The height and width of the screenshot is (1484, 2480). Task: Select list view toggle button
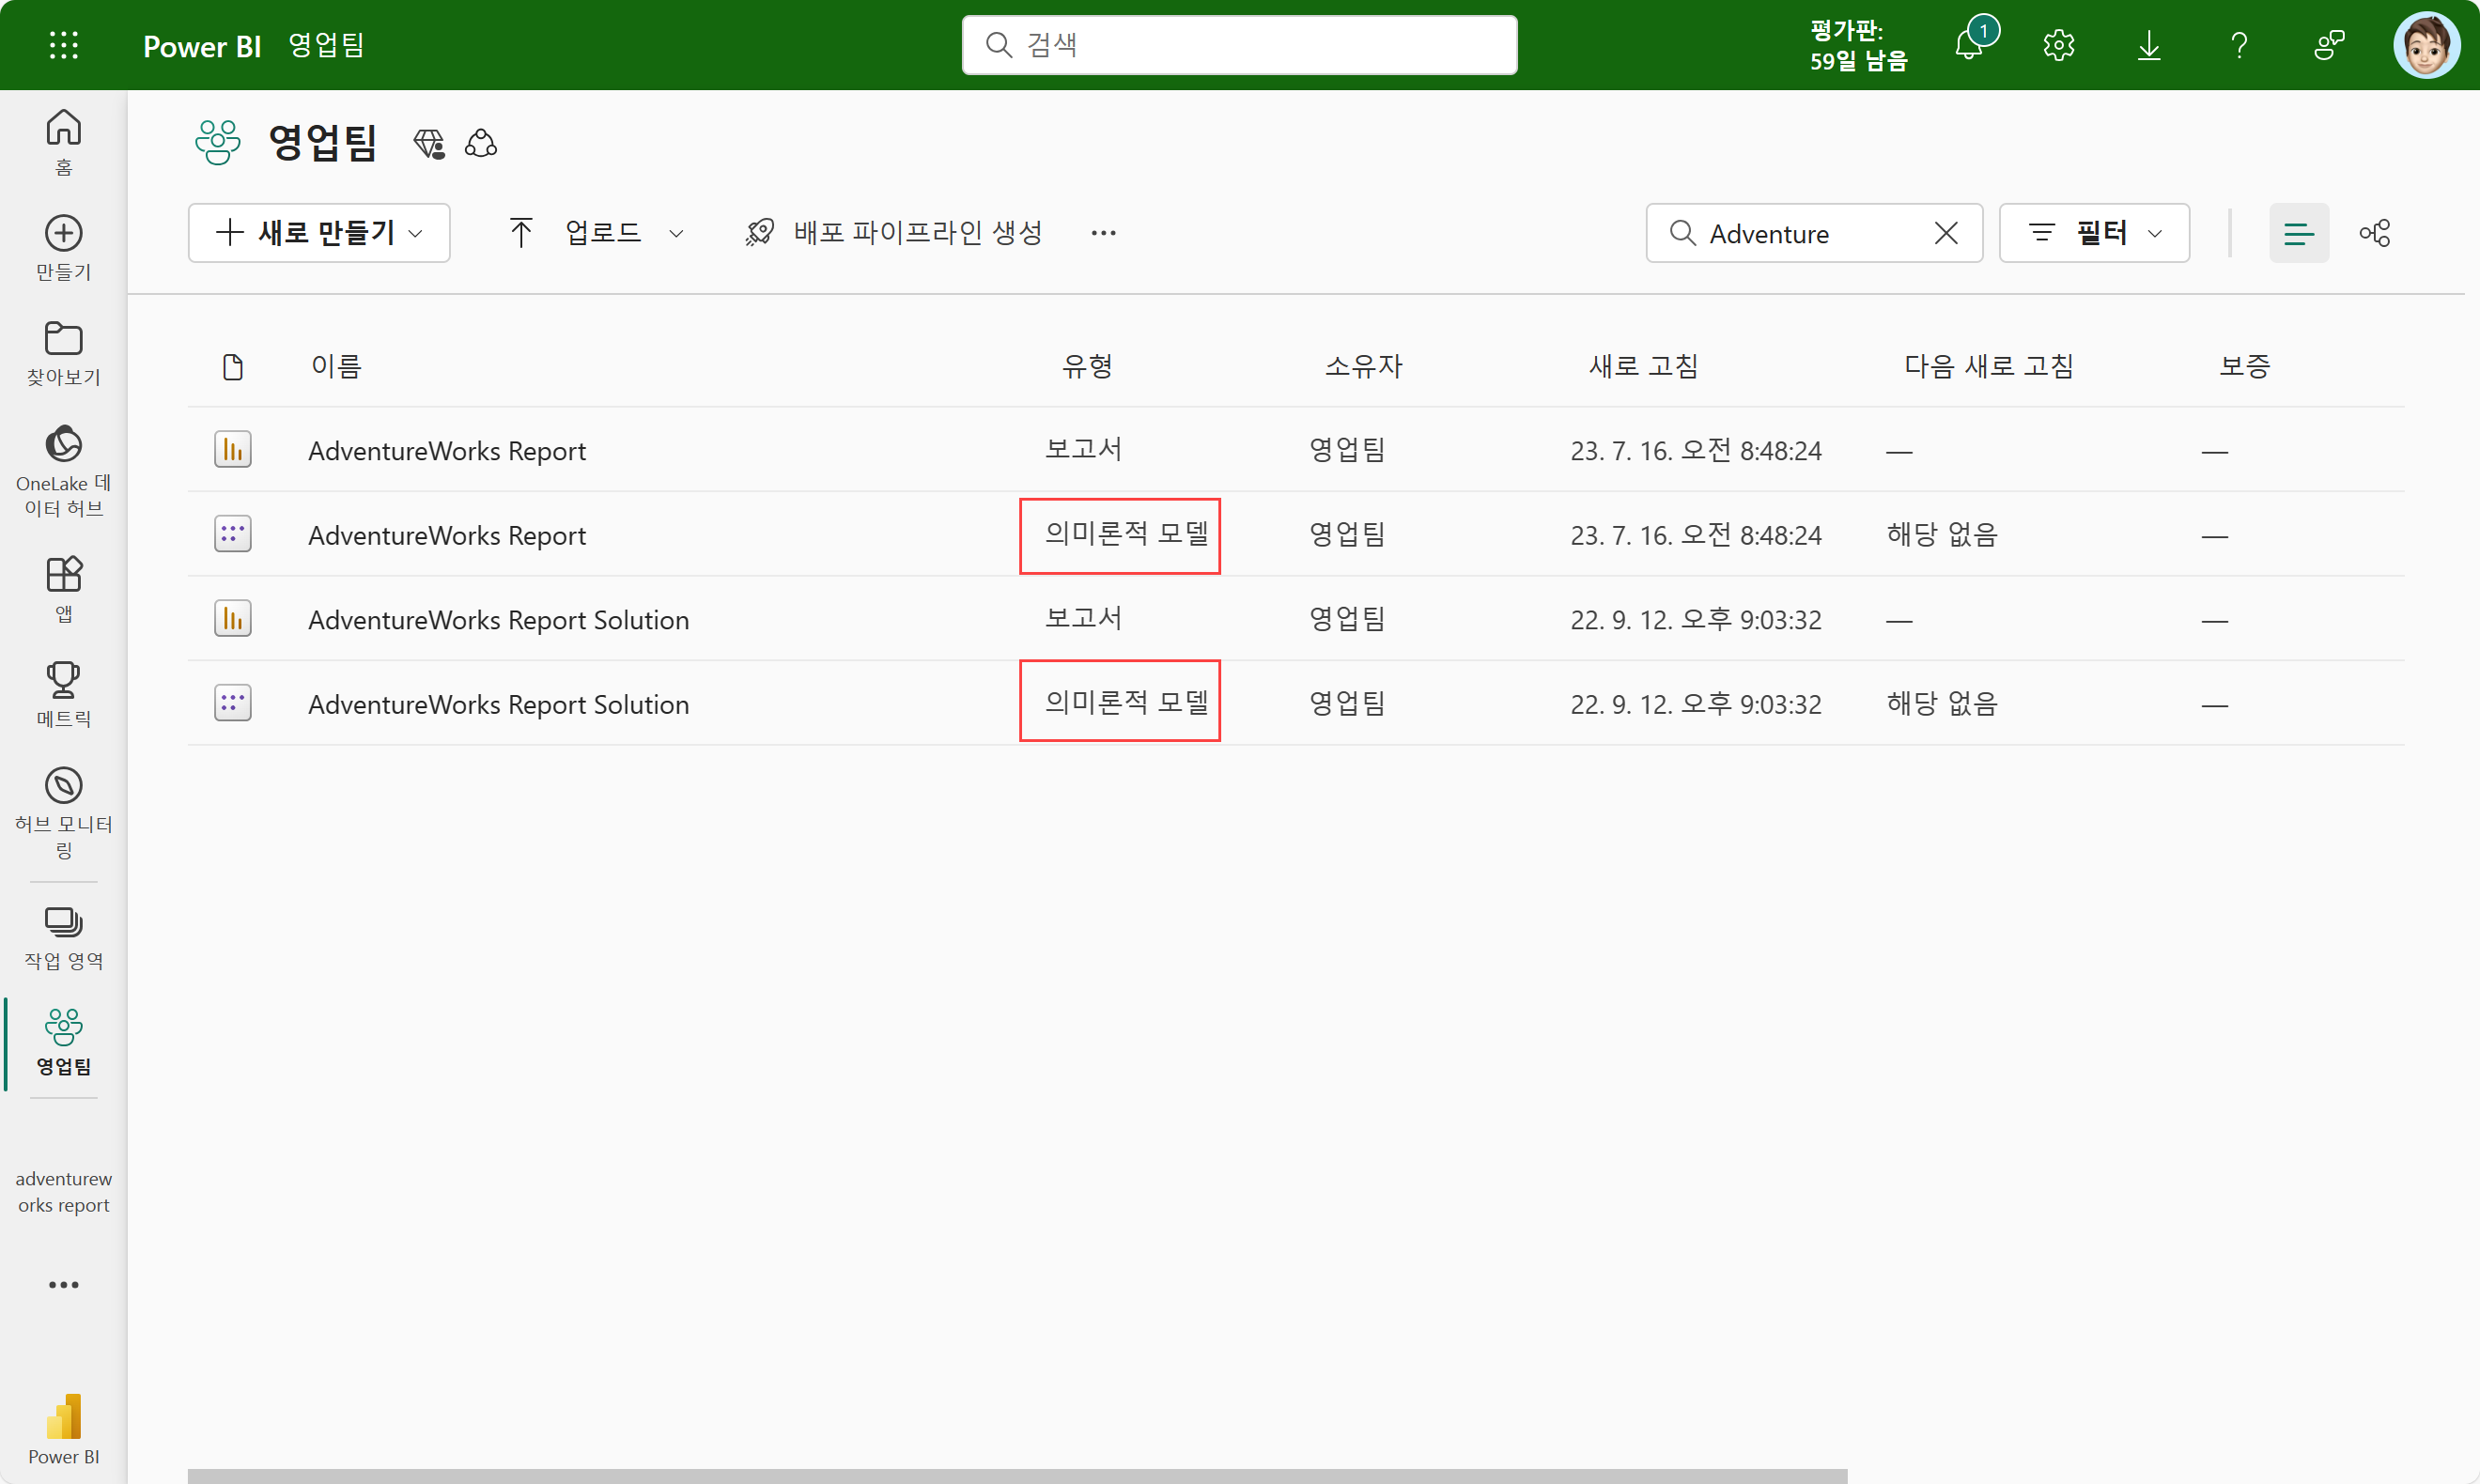(x=2298, y=233)
